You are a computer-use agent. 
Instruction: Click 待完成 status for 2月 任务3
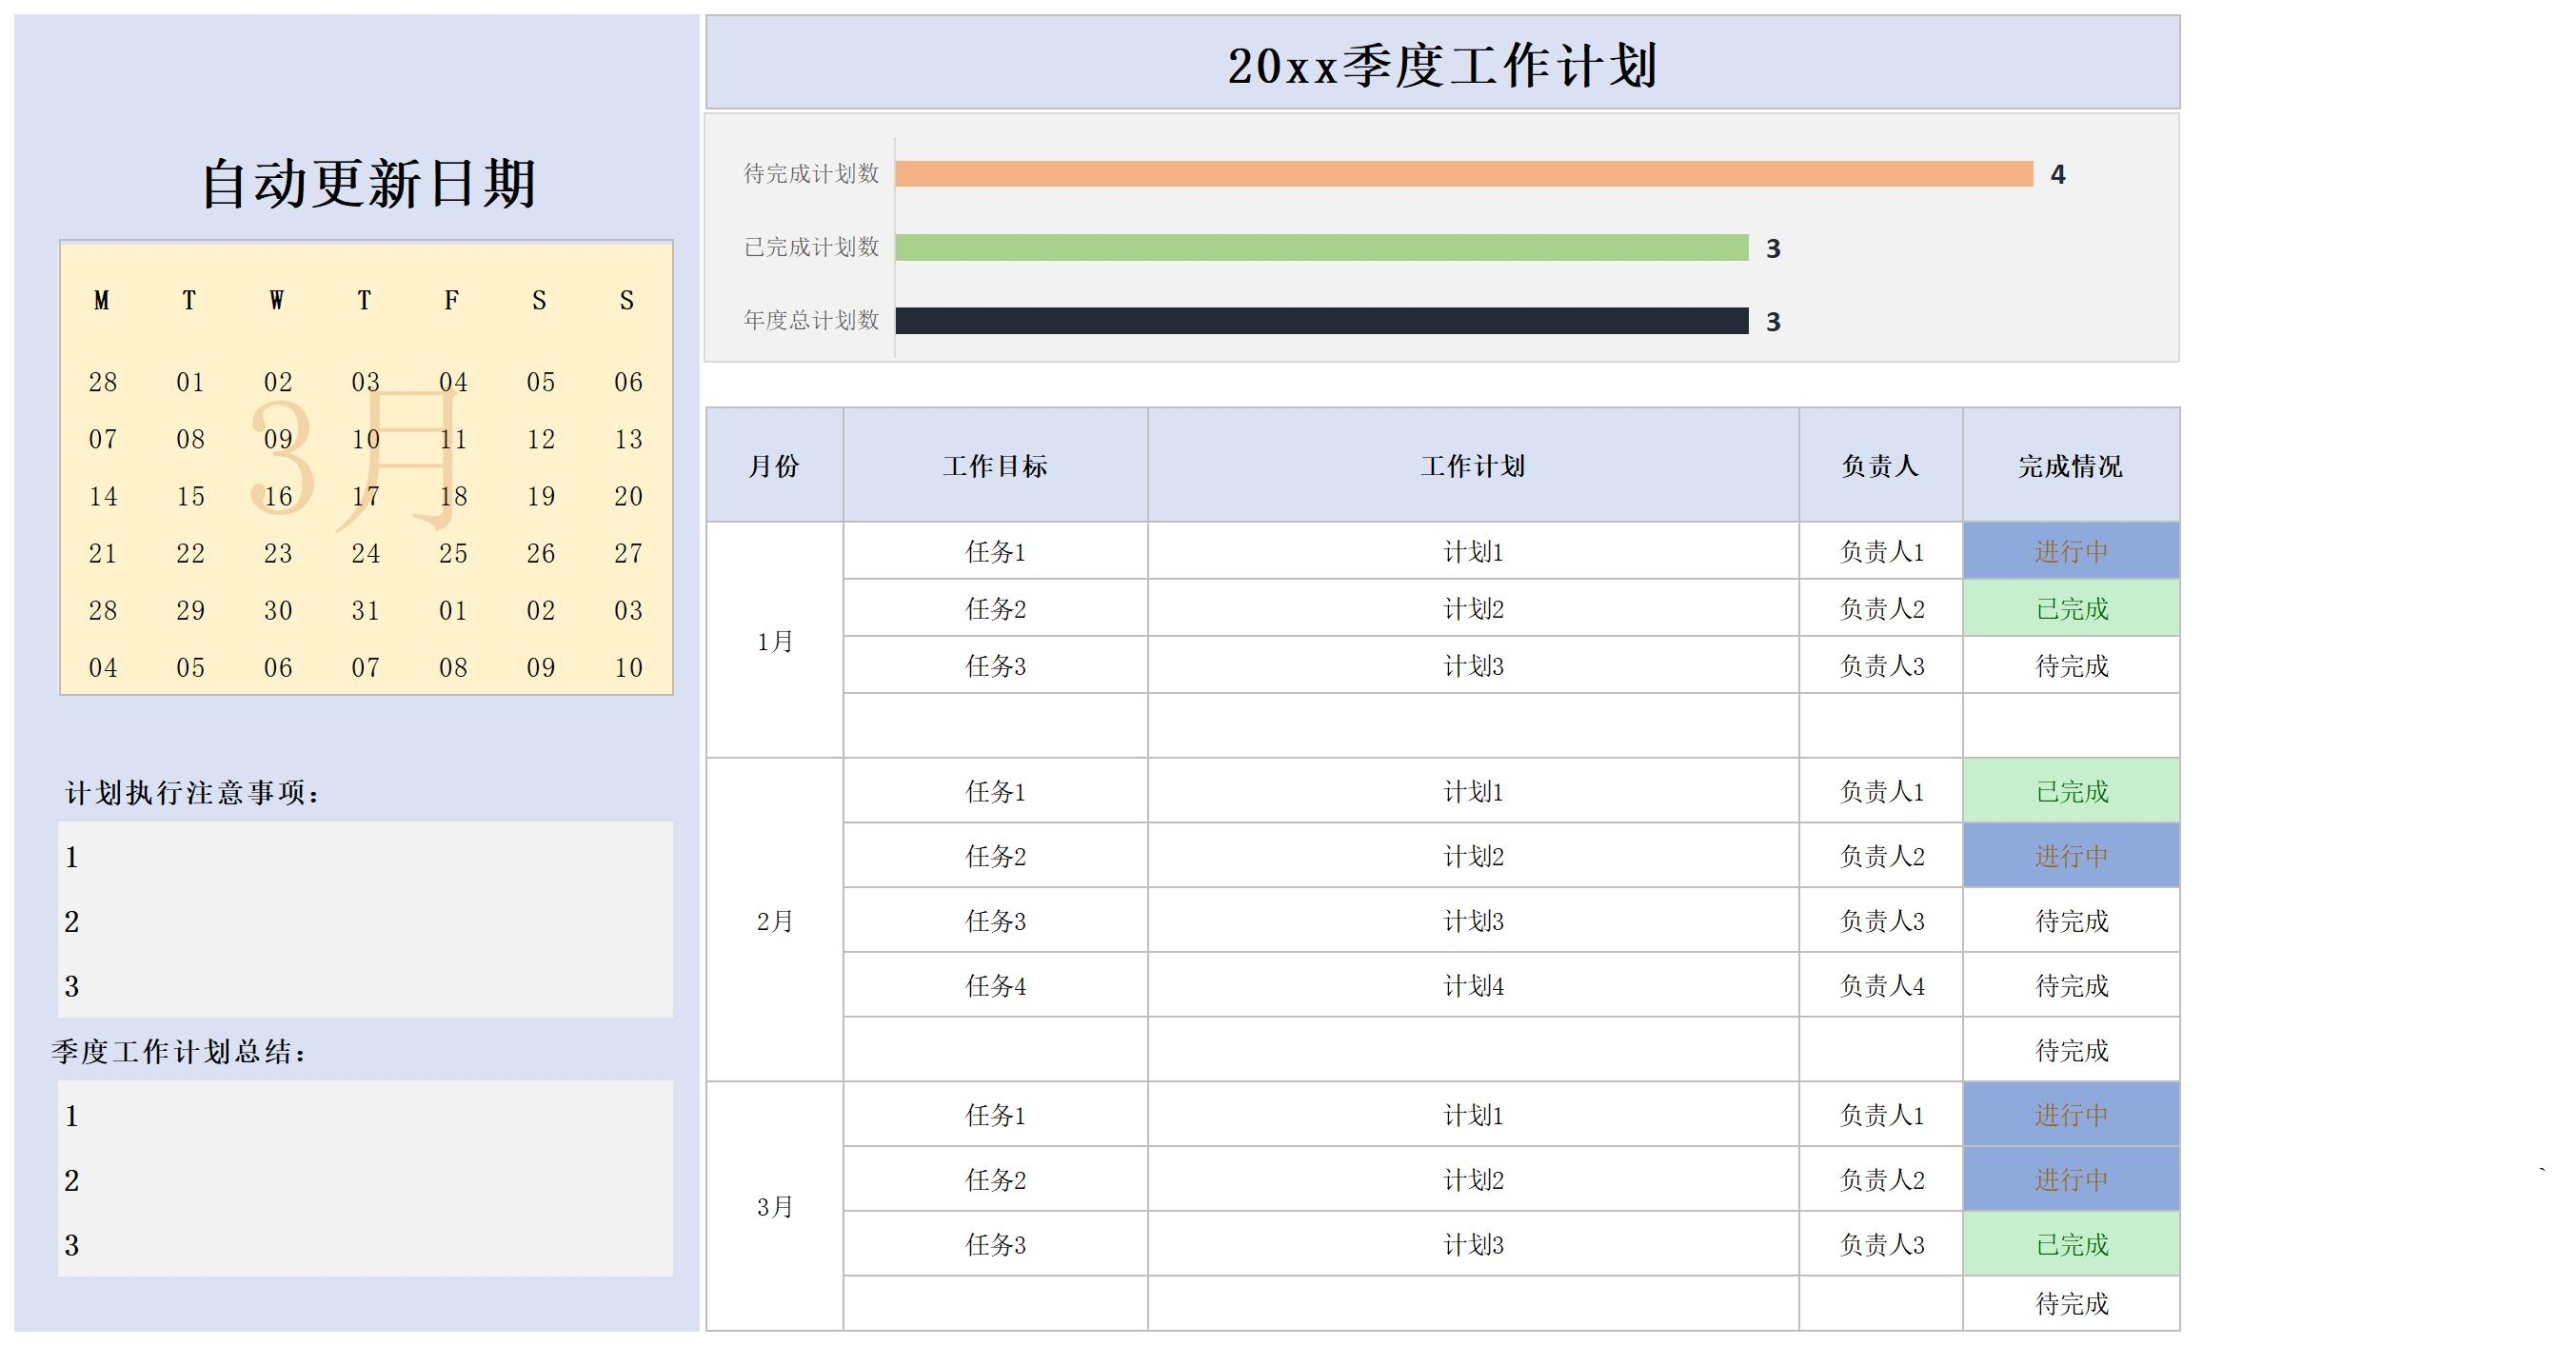coord(2070,920)
